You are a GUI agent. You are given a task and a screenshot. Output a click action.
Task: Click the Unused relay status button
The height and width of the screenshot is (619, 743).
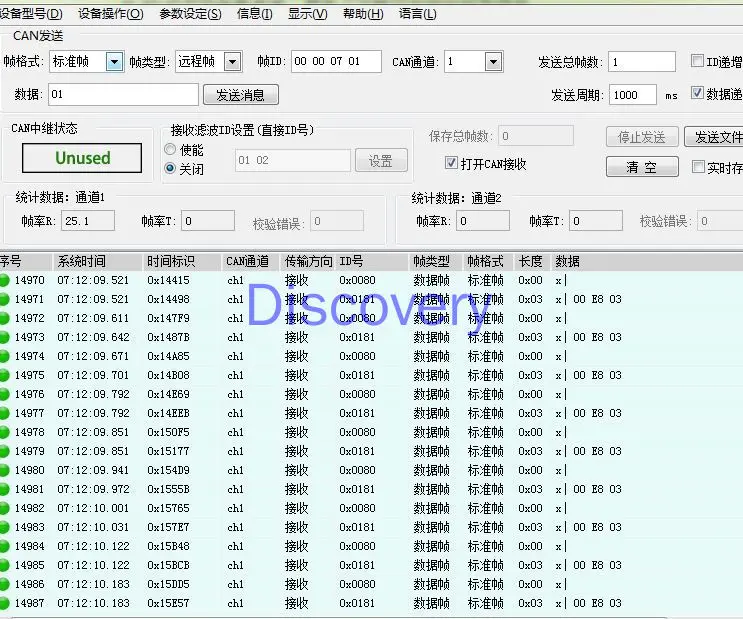tap(82, 158)
